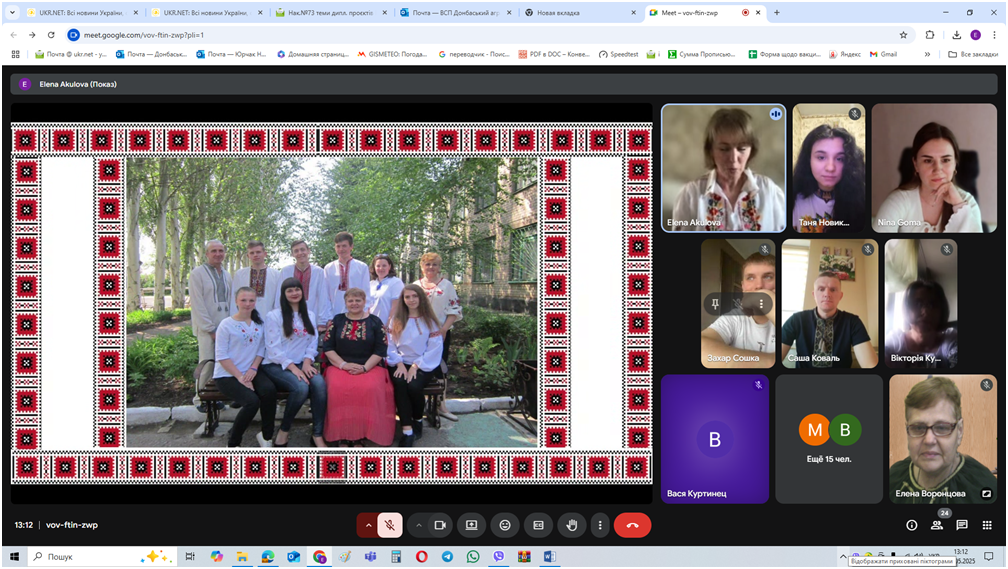Open meeting details info icon
Viewport: 1008px width, 569px height.
pyautogui.click(x=912, y=525)
